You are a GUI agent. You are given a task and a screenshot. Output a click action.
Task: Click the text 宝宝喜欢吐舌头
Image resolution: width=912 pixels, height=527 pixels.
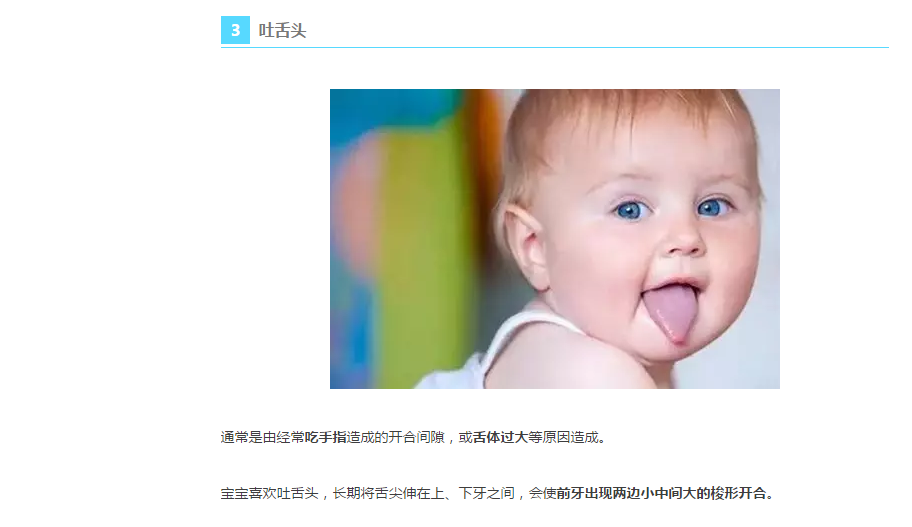tap(269, 493)
